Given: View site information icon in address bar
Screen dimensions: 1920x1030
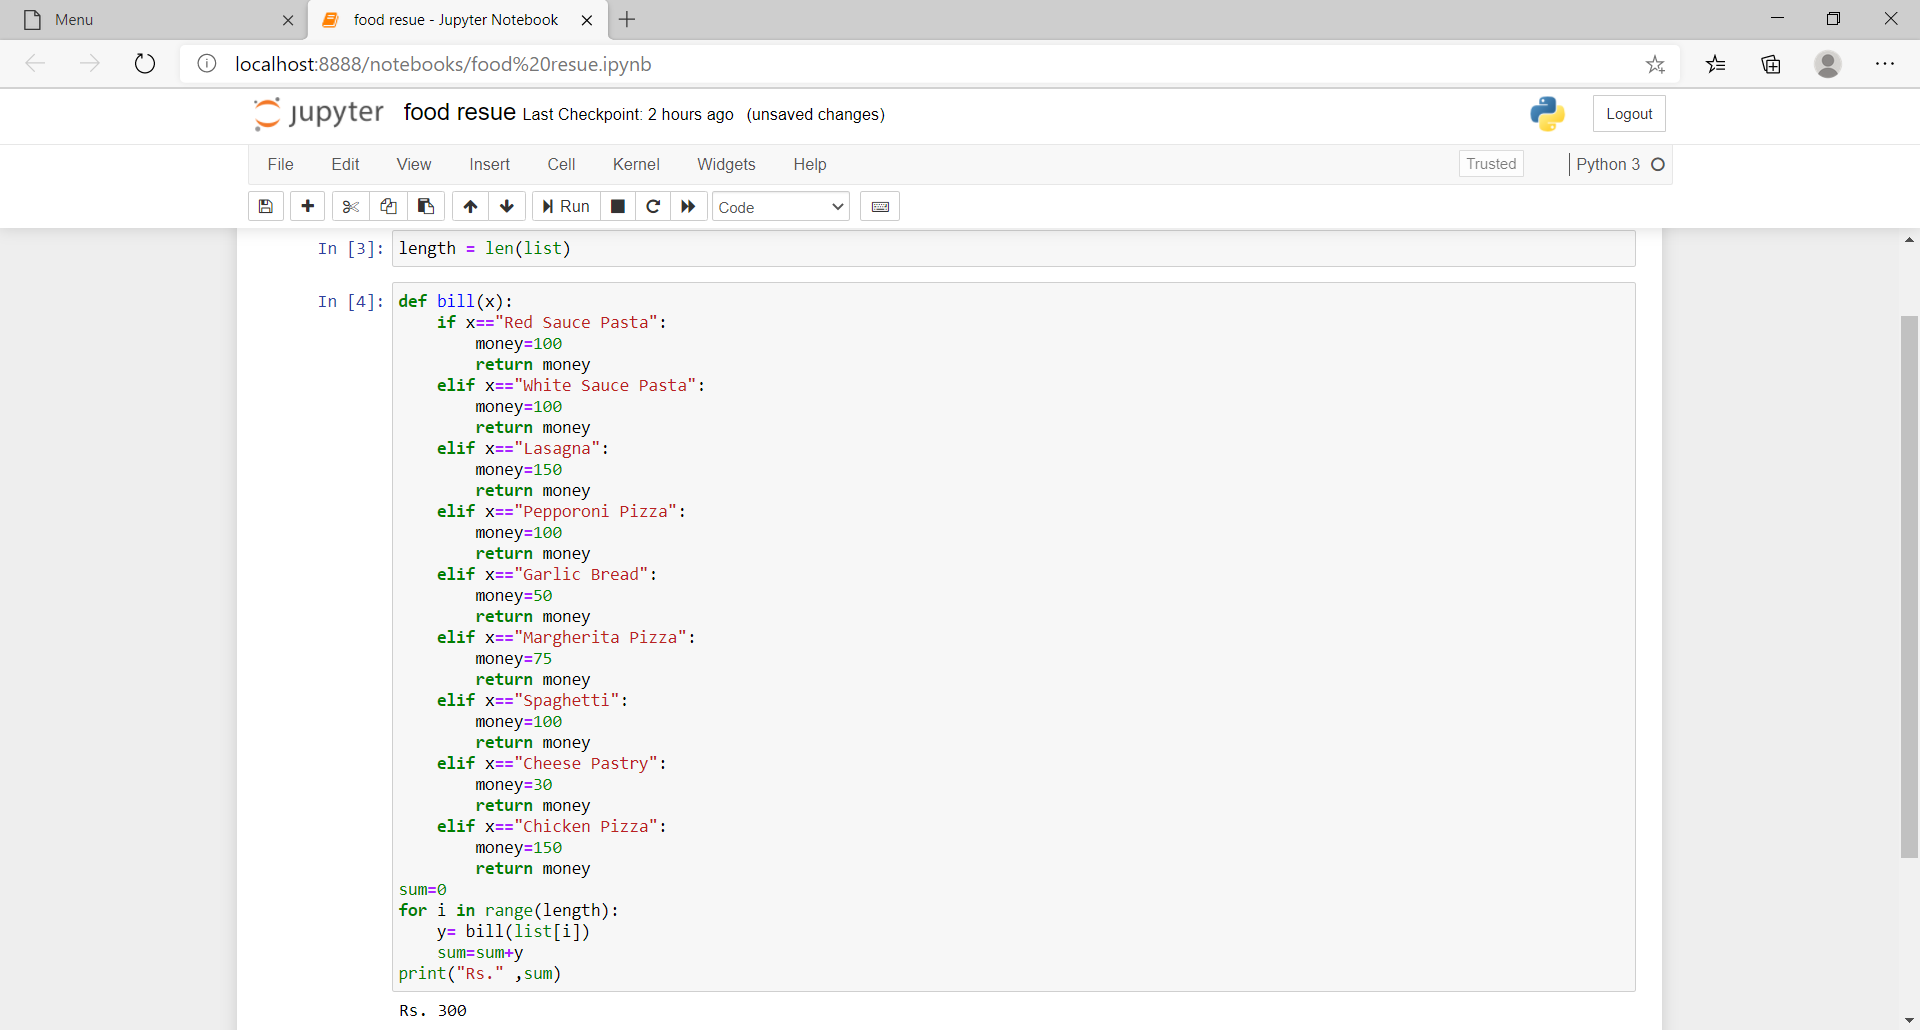Looking at the screenshot, I should tap(207, 64).
